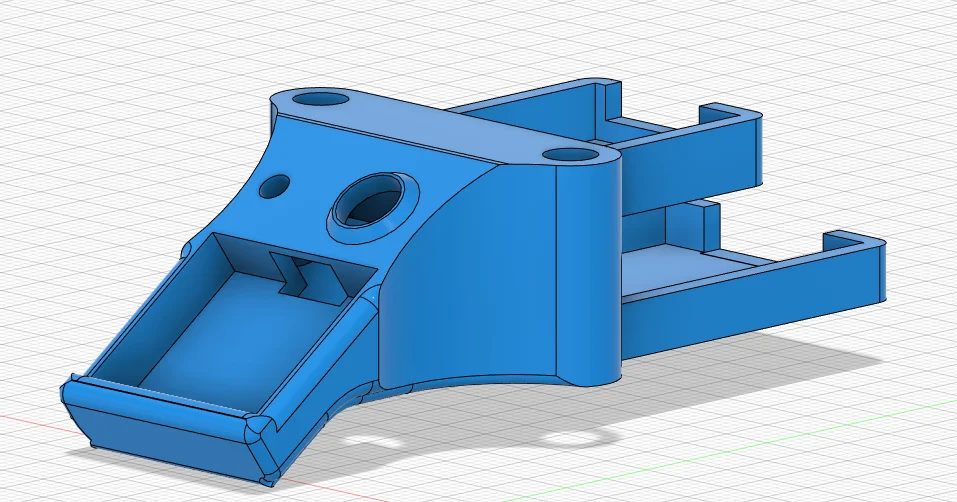Select the arrow-shaped cutout inside the pocket

point(310,278)
